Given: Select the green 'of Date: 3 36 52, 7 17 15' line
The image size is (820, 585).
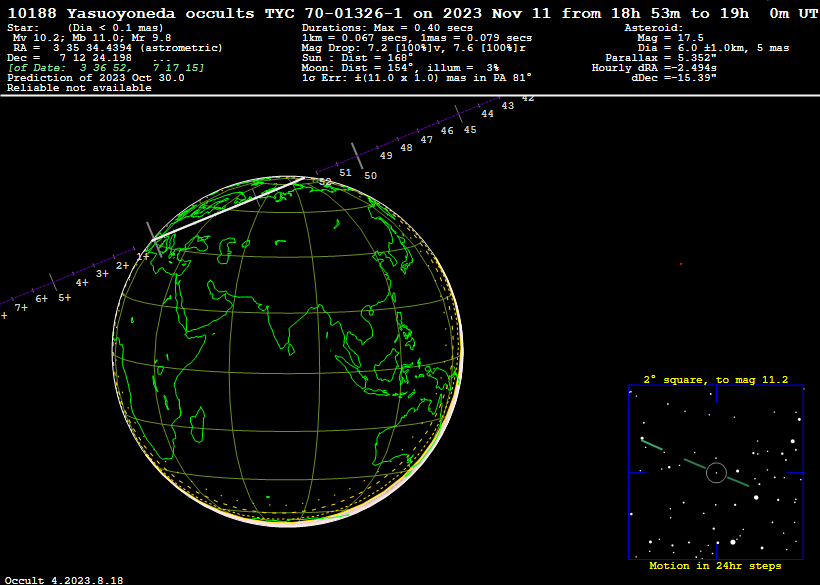Looking at the screenshot, I should pyautogui.click(x=106, y=68).
